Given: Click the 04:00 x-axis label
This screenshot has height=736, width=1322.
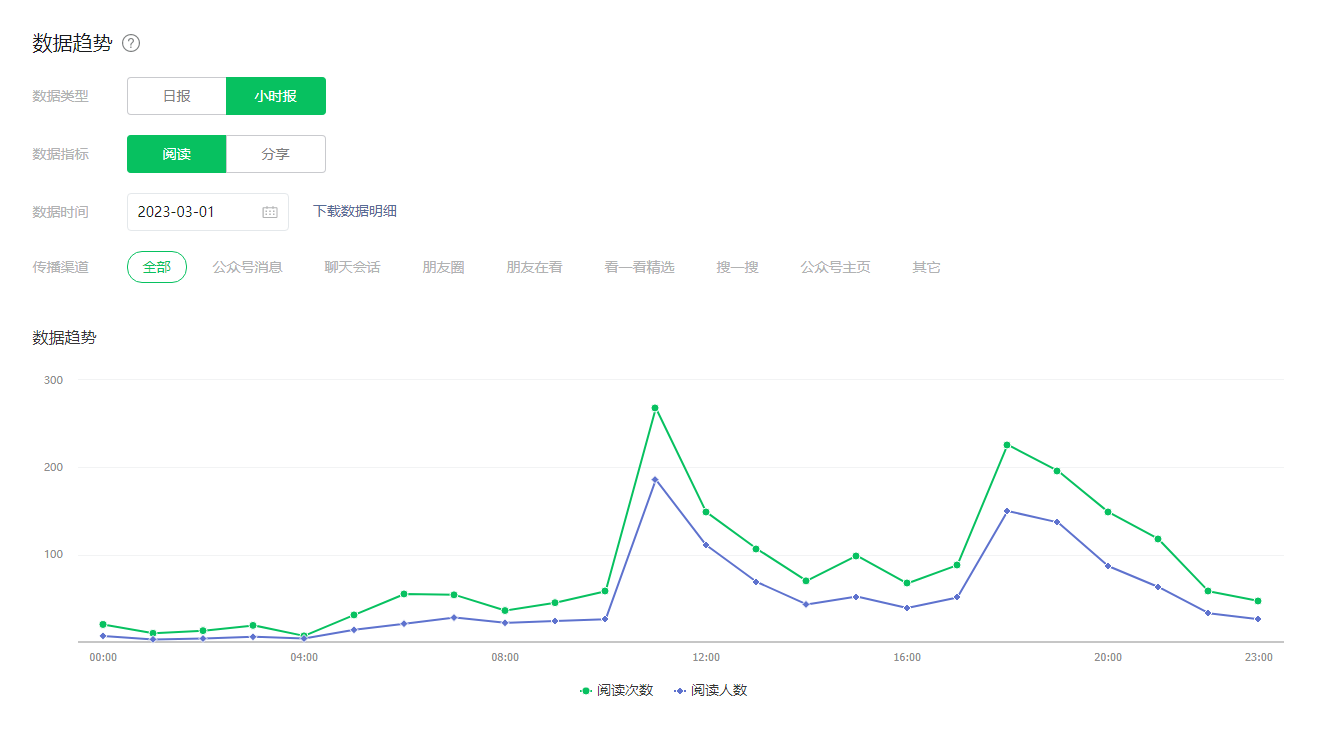Looking at the screenshot, I should pyautogui.click(x=304, y=657).
